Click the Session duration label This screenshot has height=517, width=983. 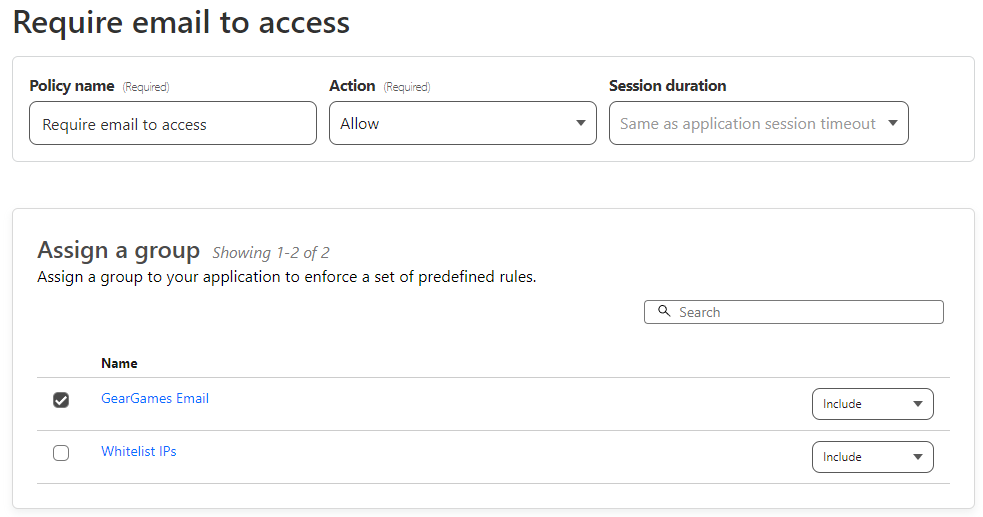668,86
